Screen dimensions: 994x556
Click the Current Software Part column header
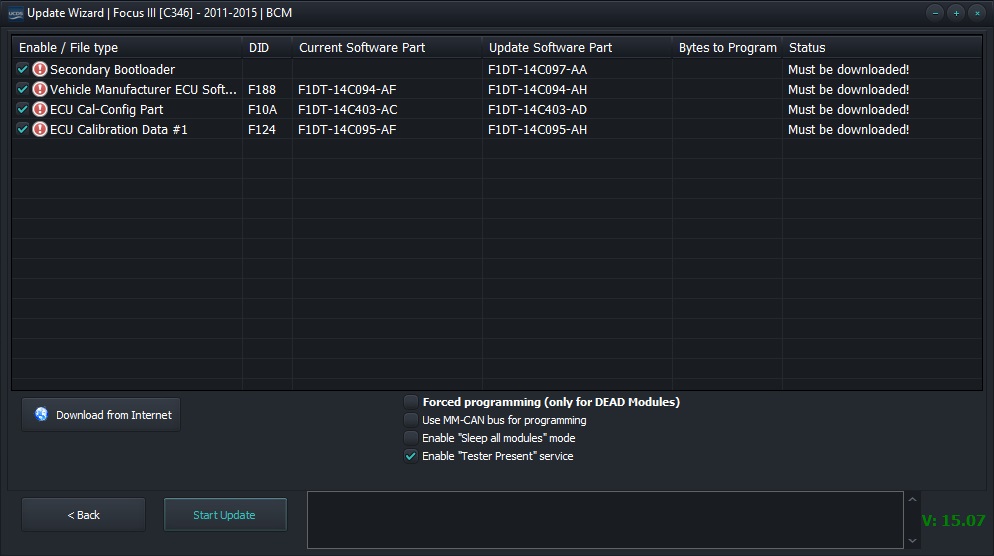(x=362, y=47)
